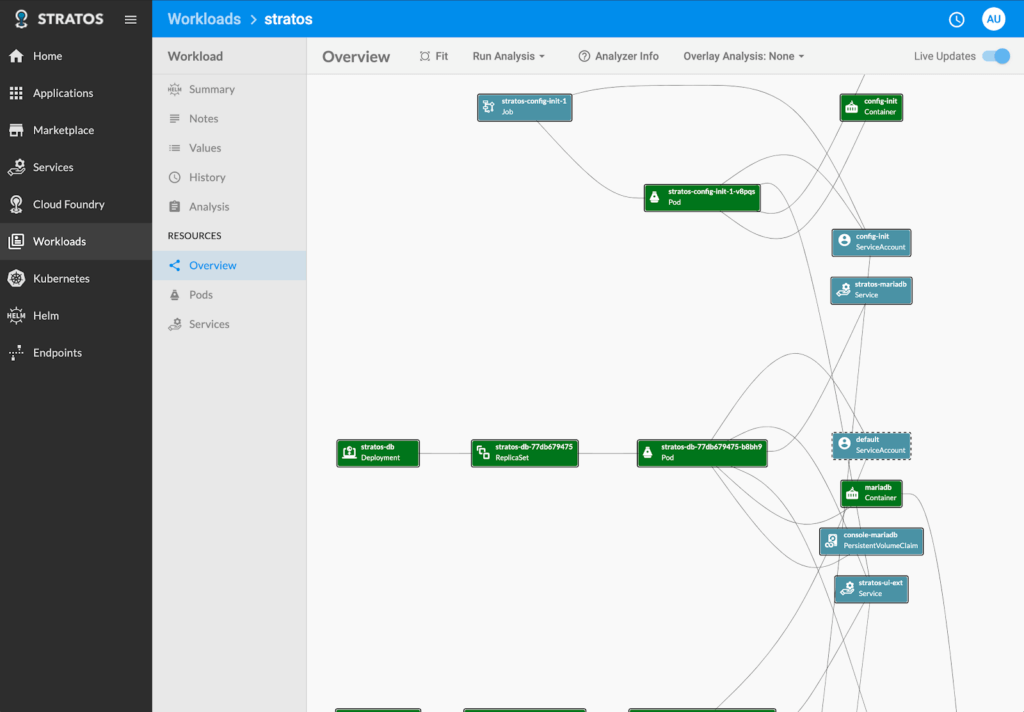Screen dimensions: 1024x712
Task: Open Applications in the sidebar
Action: click(76, 93)
